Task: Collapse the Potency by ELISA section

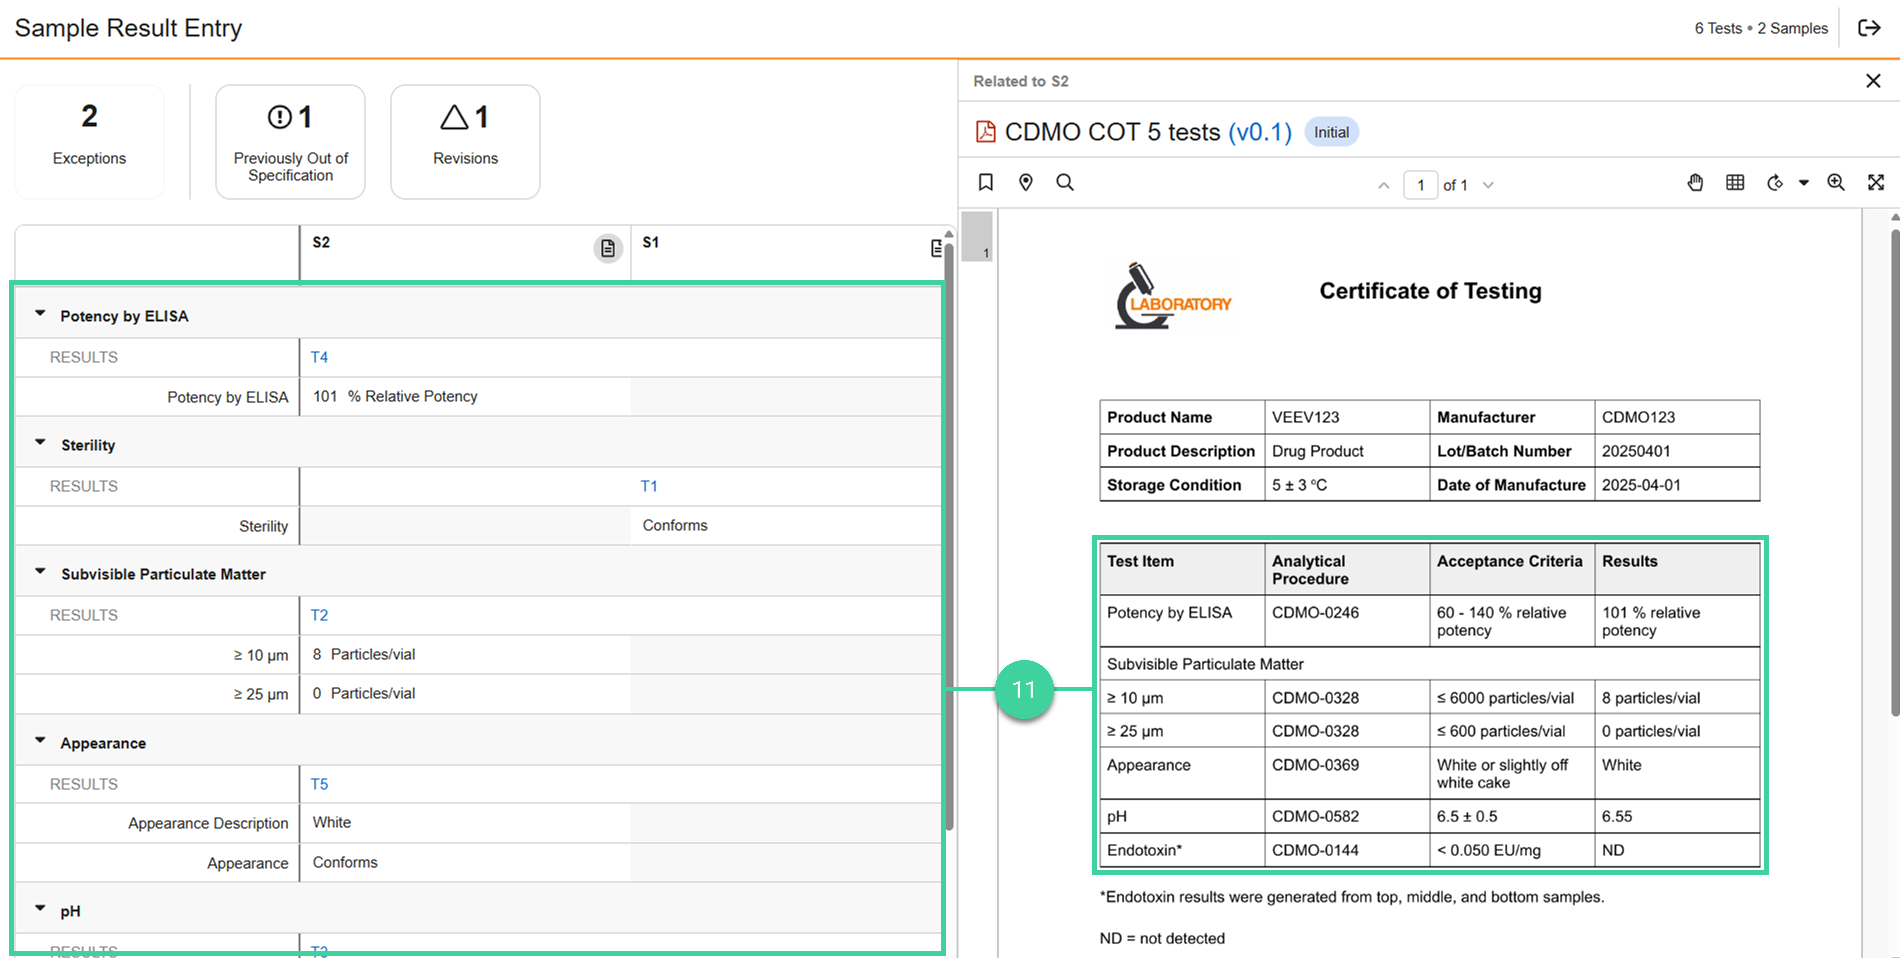Action: 40,314
